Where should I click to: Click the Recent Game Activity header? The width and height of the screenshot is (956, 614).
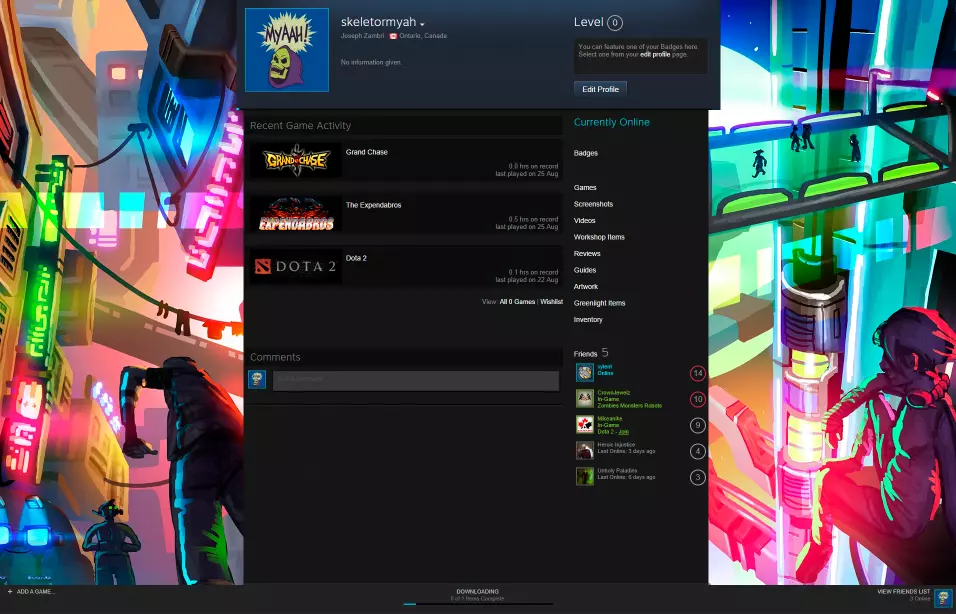301,126
